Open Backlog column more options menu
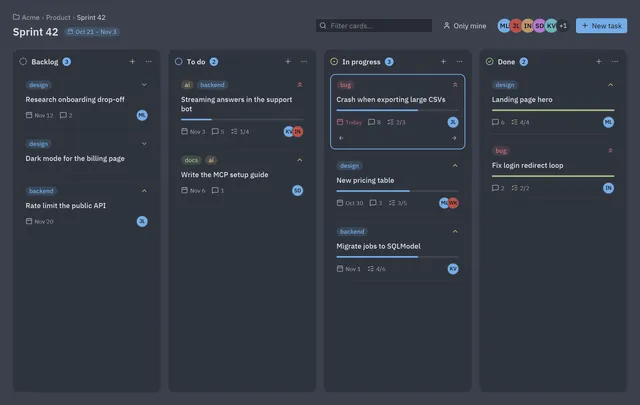 point(149,62)
